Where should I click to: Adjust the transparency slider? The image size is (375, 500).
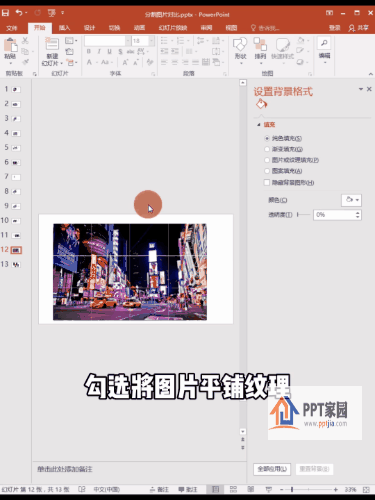pyautogui.click(x=303, y=215)
